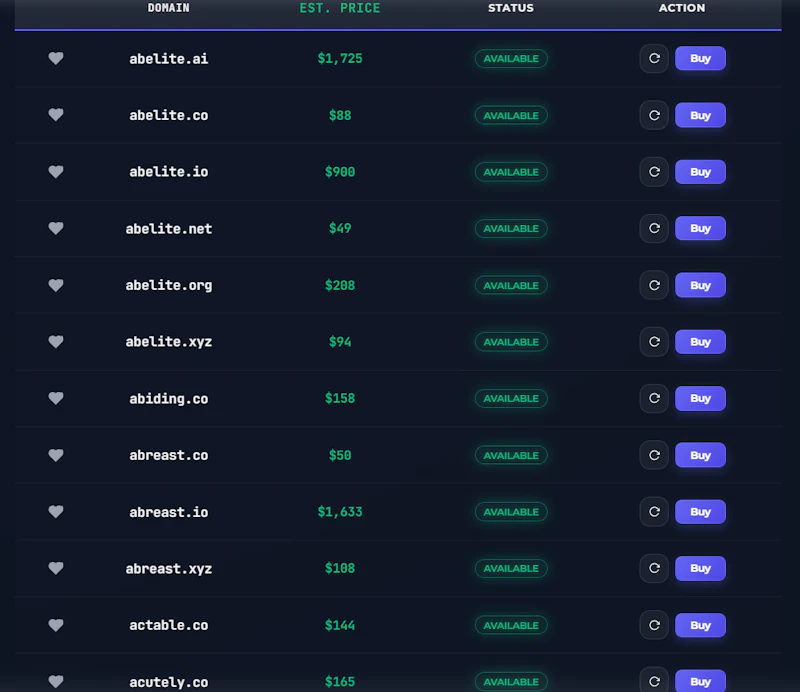
Task: Toggle the heart for abelite.net
Action: (x=56, y=228)
